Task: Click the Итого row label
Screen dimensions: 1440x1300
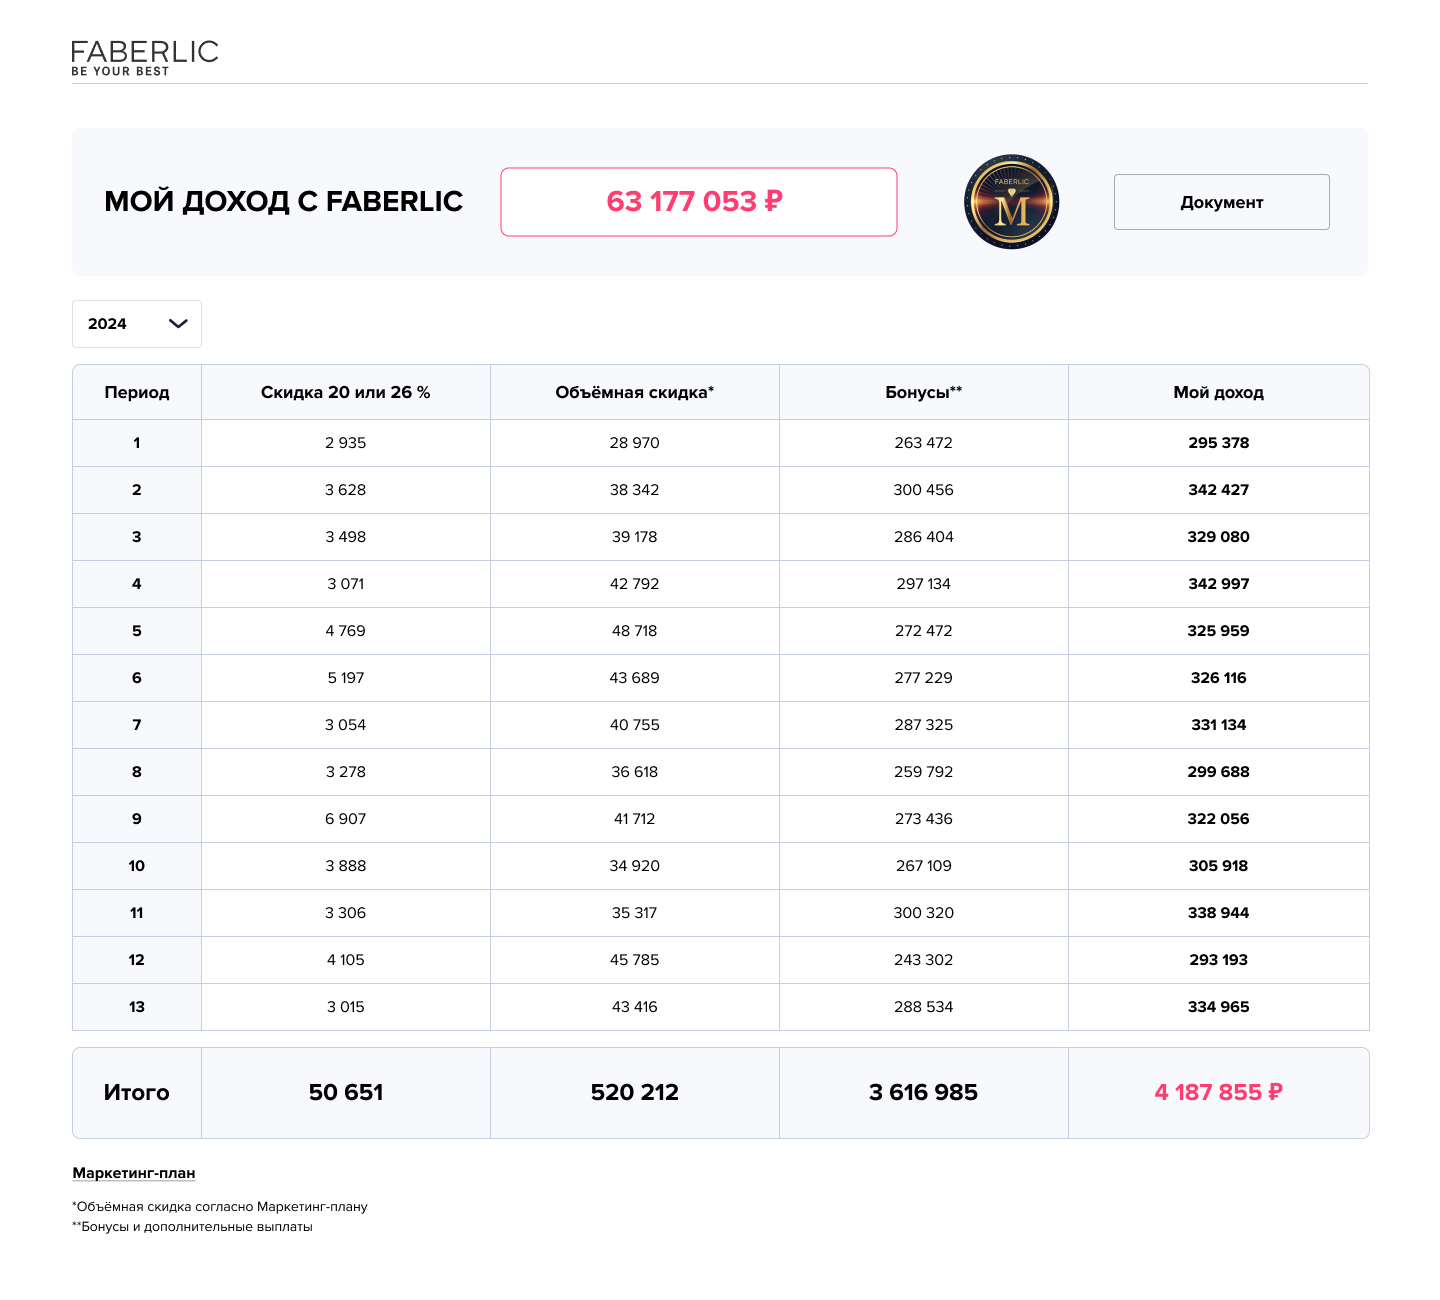Action: click(137, 1093)
